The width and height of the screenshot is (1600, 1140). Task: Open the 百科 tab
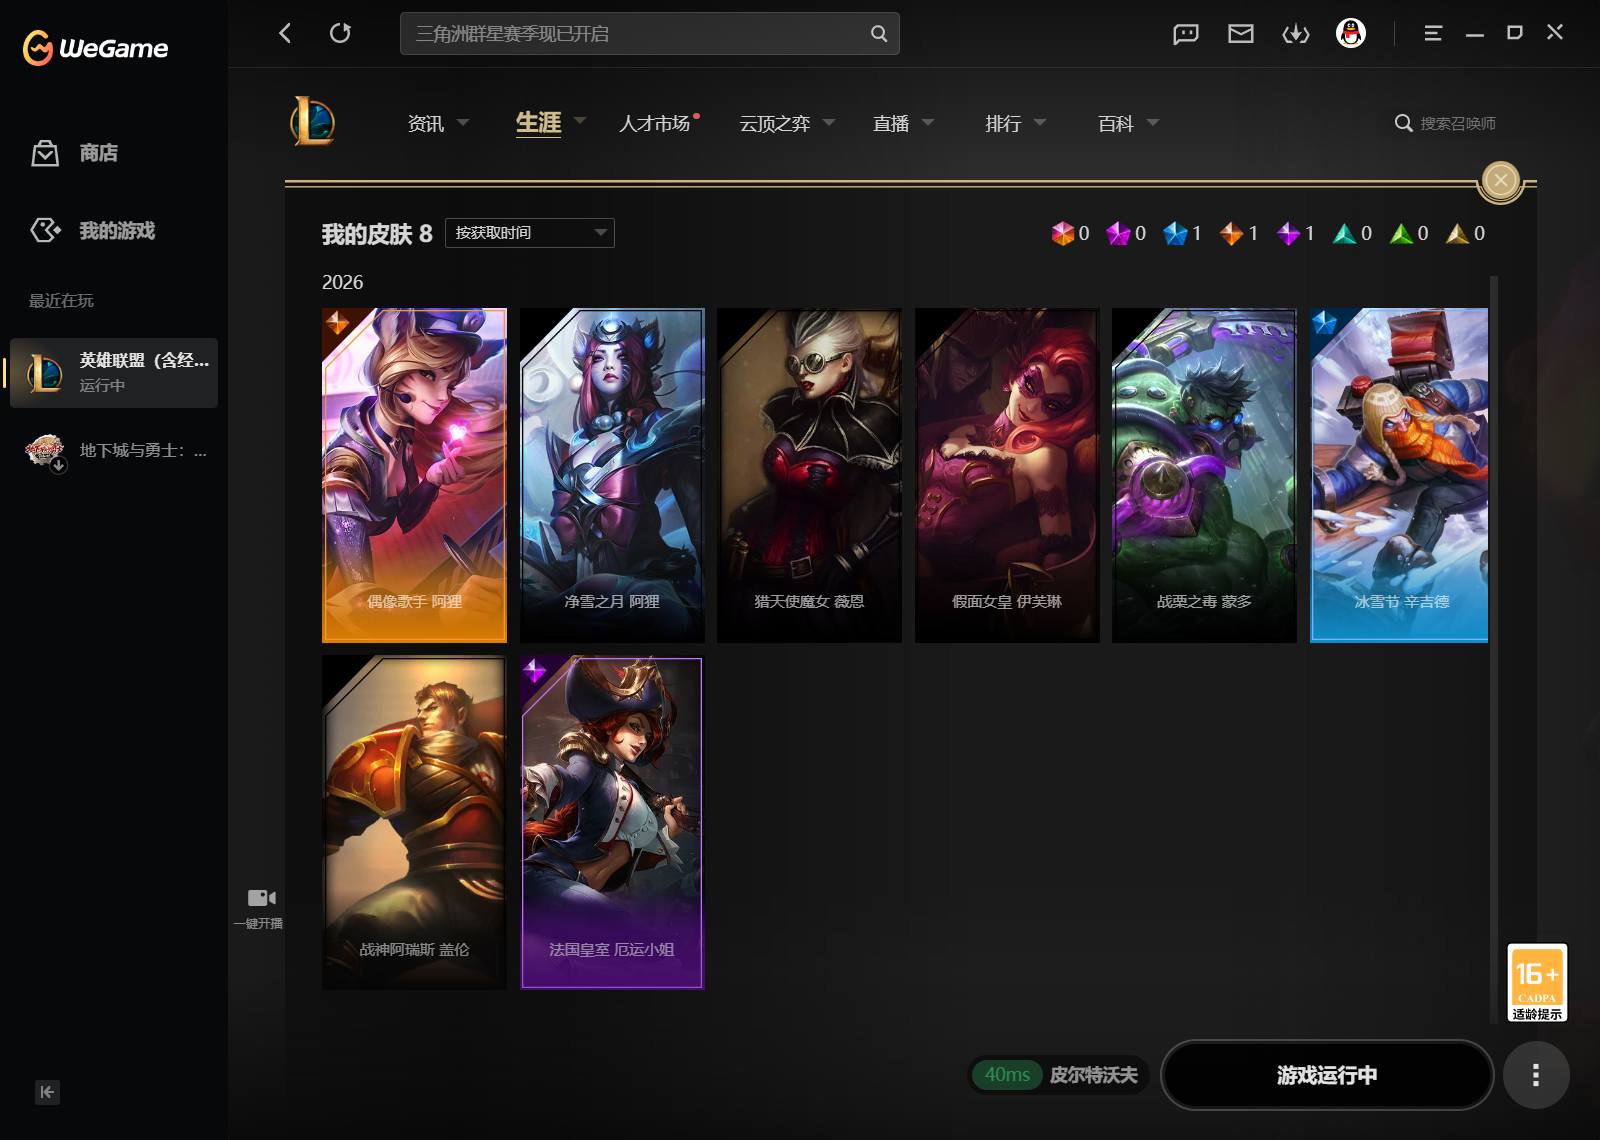(x=1116, y=123)
